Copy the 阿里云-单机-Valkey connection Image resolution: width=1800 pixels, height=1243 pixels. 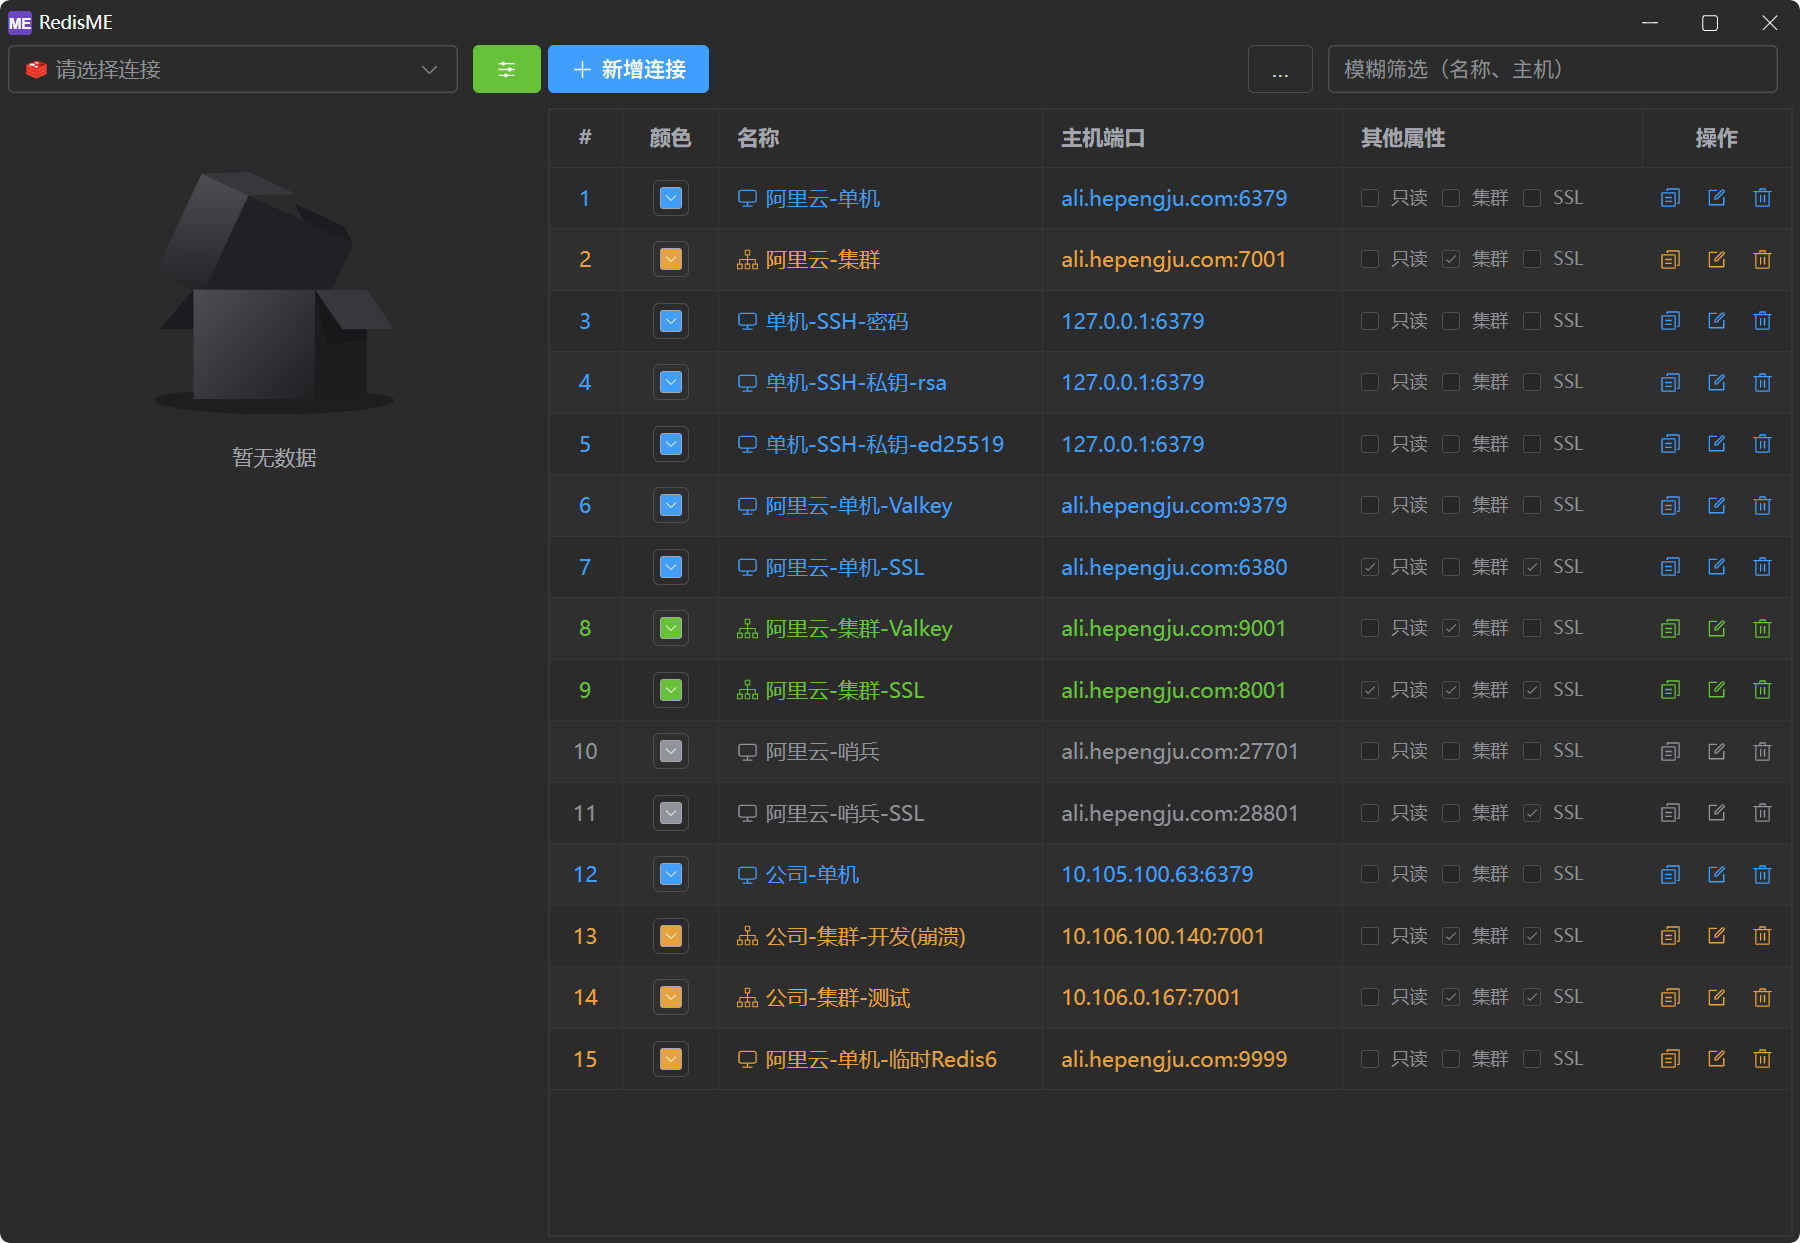point(1670,506)
